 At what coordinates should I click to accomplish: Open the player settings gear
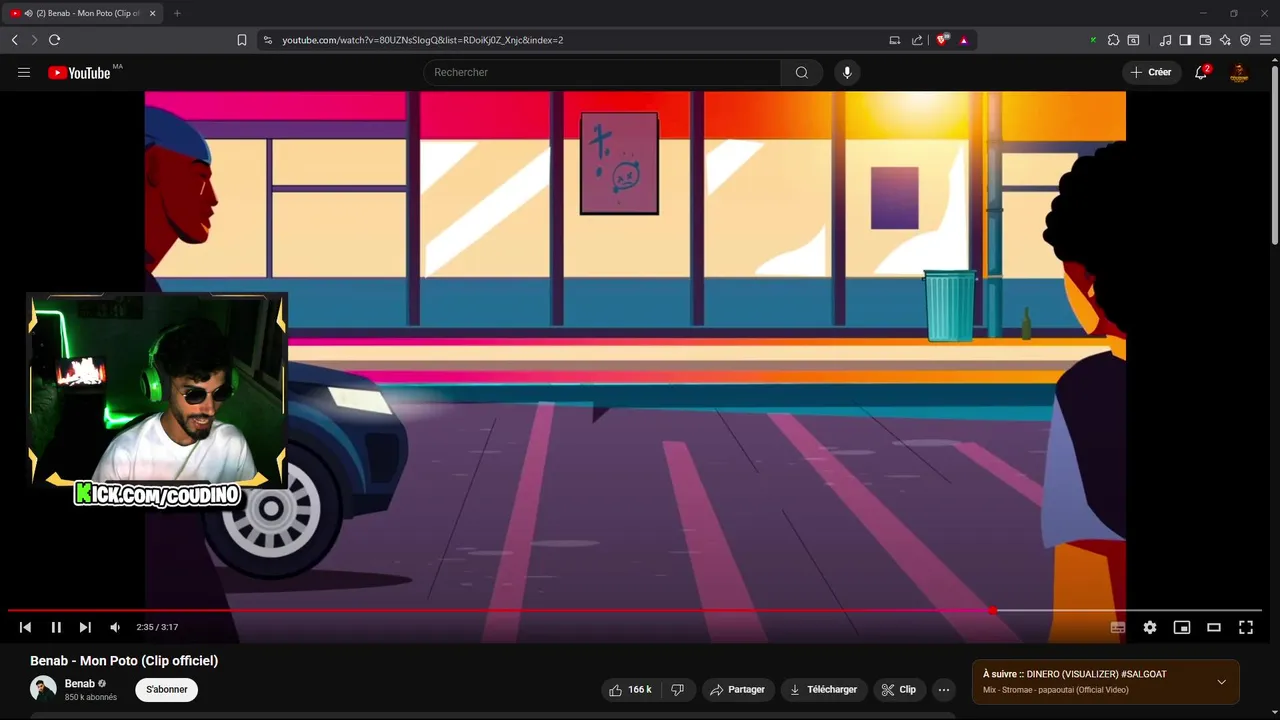pos(1150,627)
